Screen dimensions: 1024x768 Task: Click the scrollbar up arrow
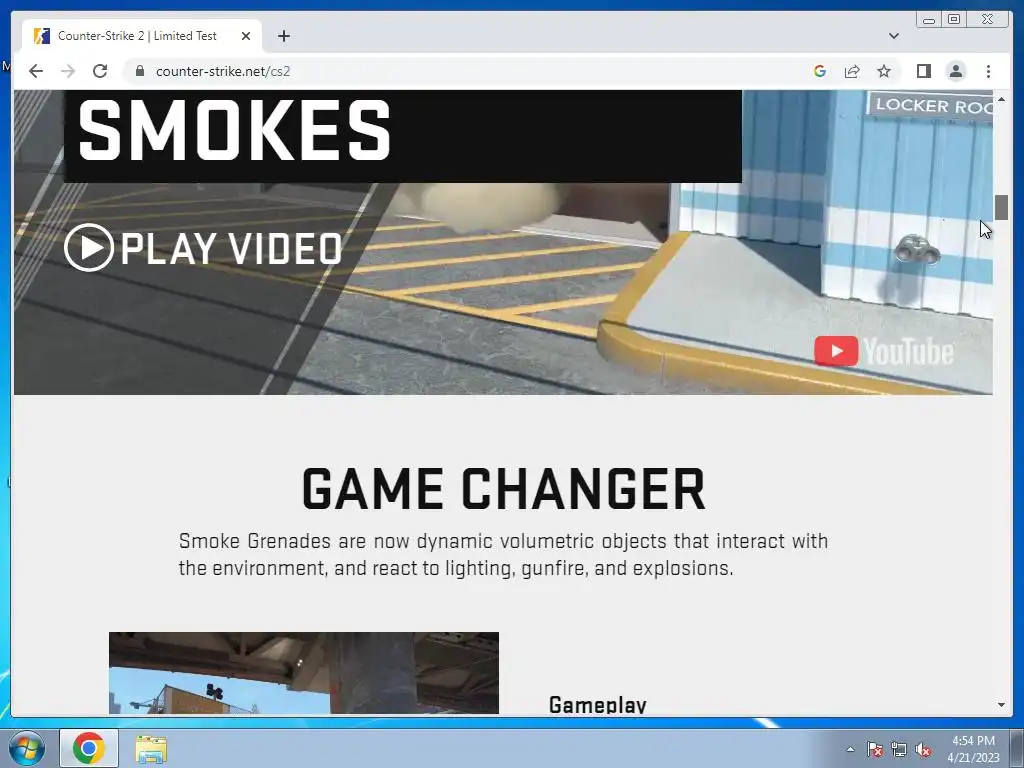coord(1001,99)
